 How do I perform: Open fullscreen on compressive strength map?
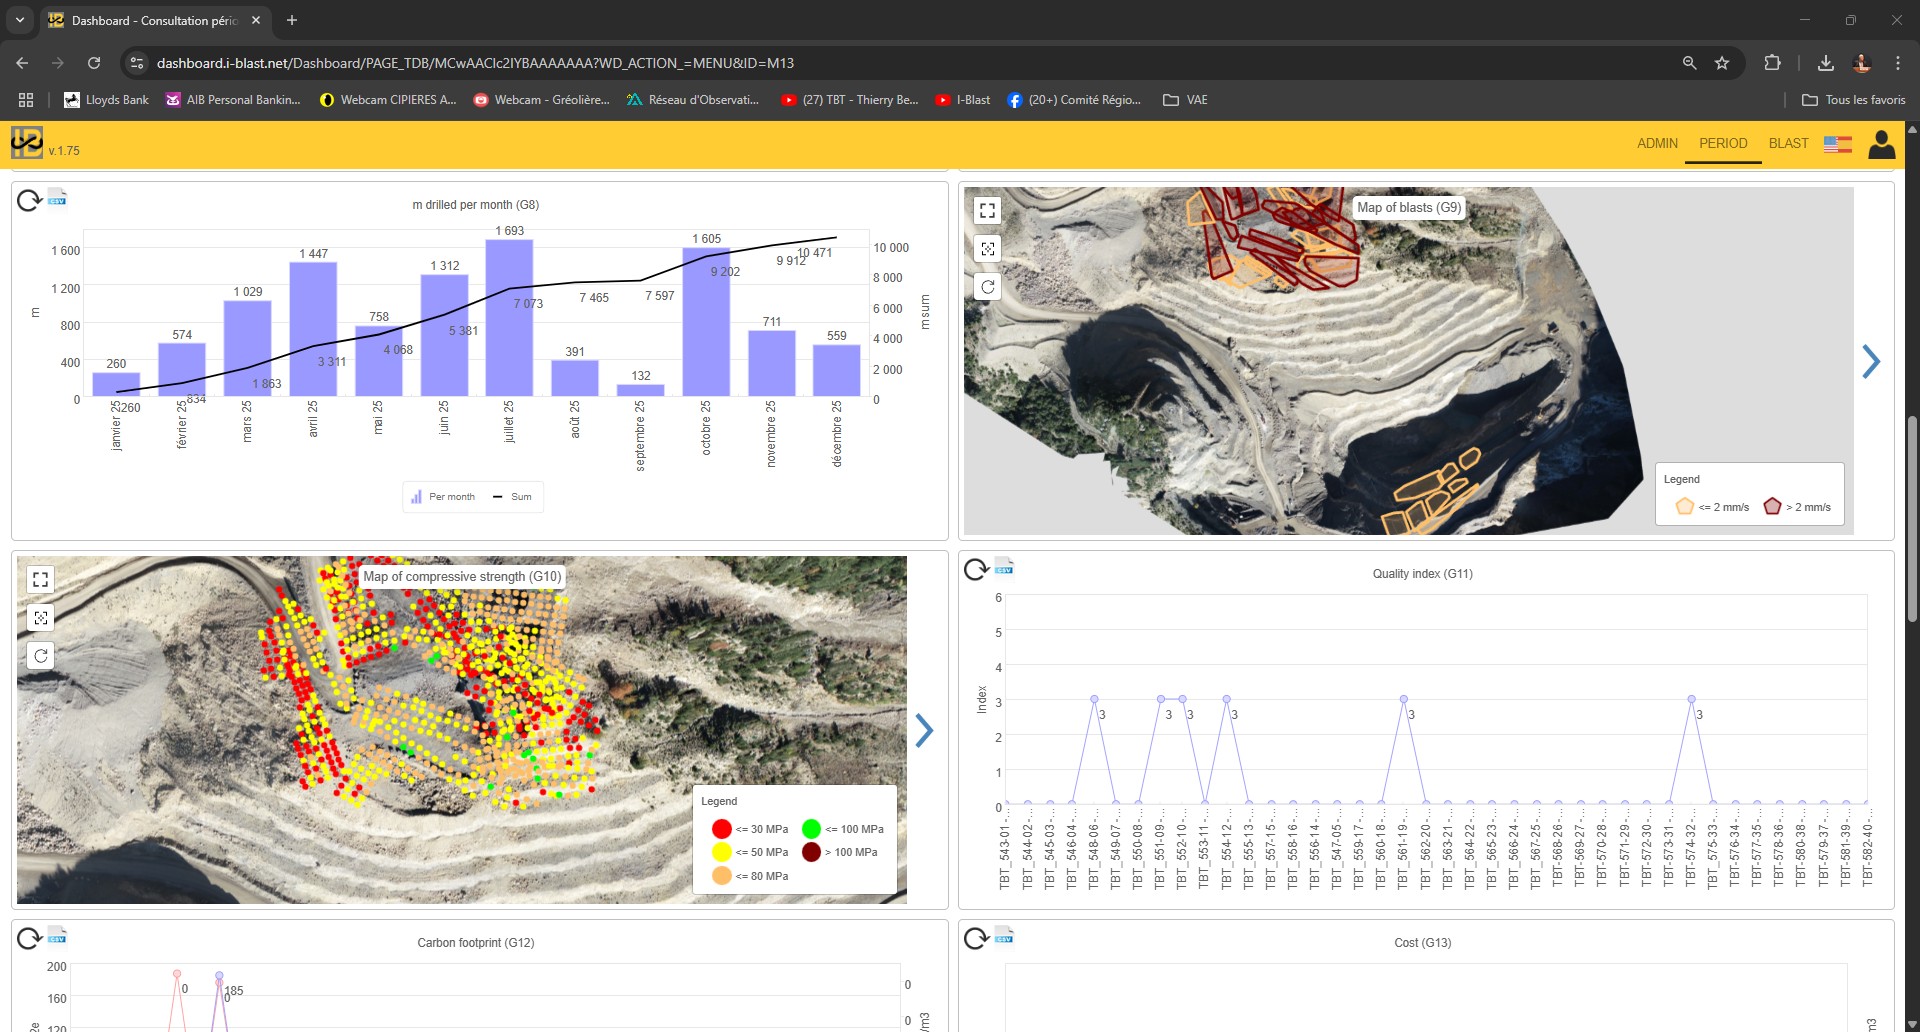pyautogui.click(x=40, y=579)
